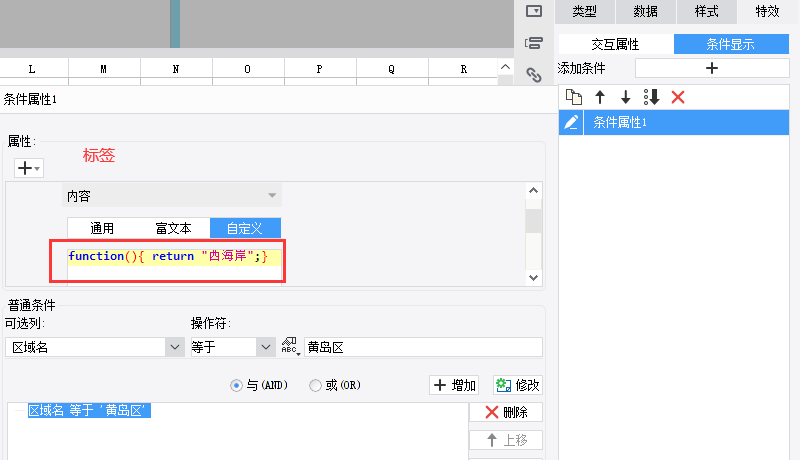This screenshot has width=800, height=460.
Task: Click the ABC value type icon
Action: tap(291, 347)
